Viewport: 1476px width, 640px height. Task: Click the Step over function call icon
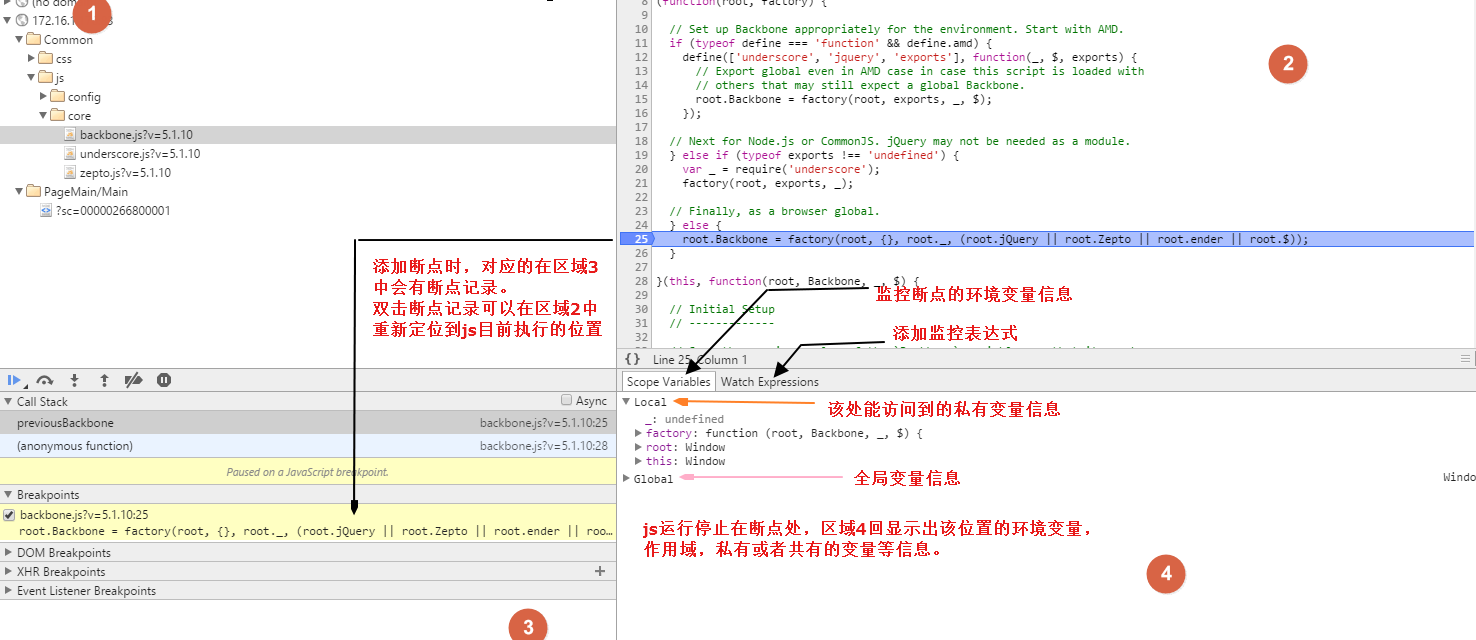(x=44, y=380)
